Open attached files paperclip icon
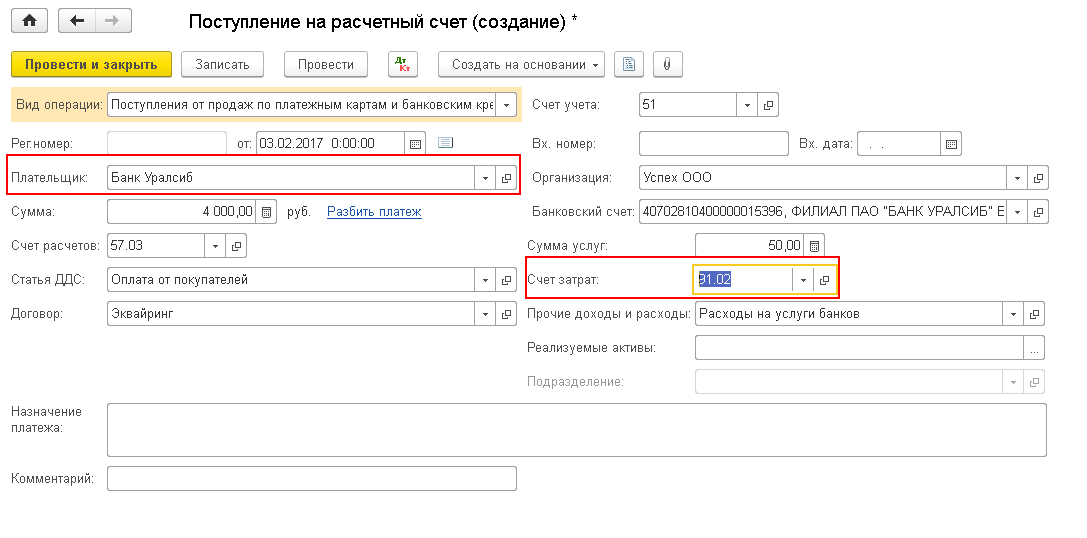 click(667, 65)
